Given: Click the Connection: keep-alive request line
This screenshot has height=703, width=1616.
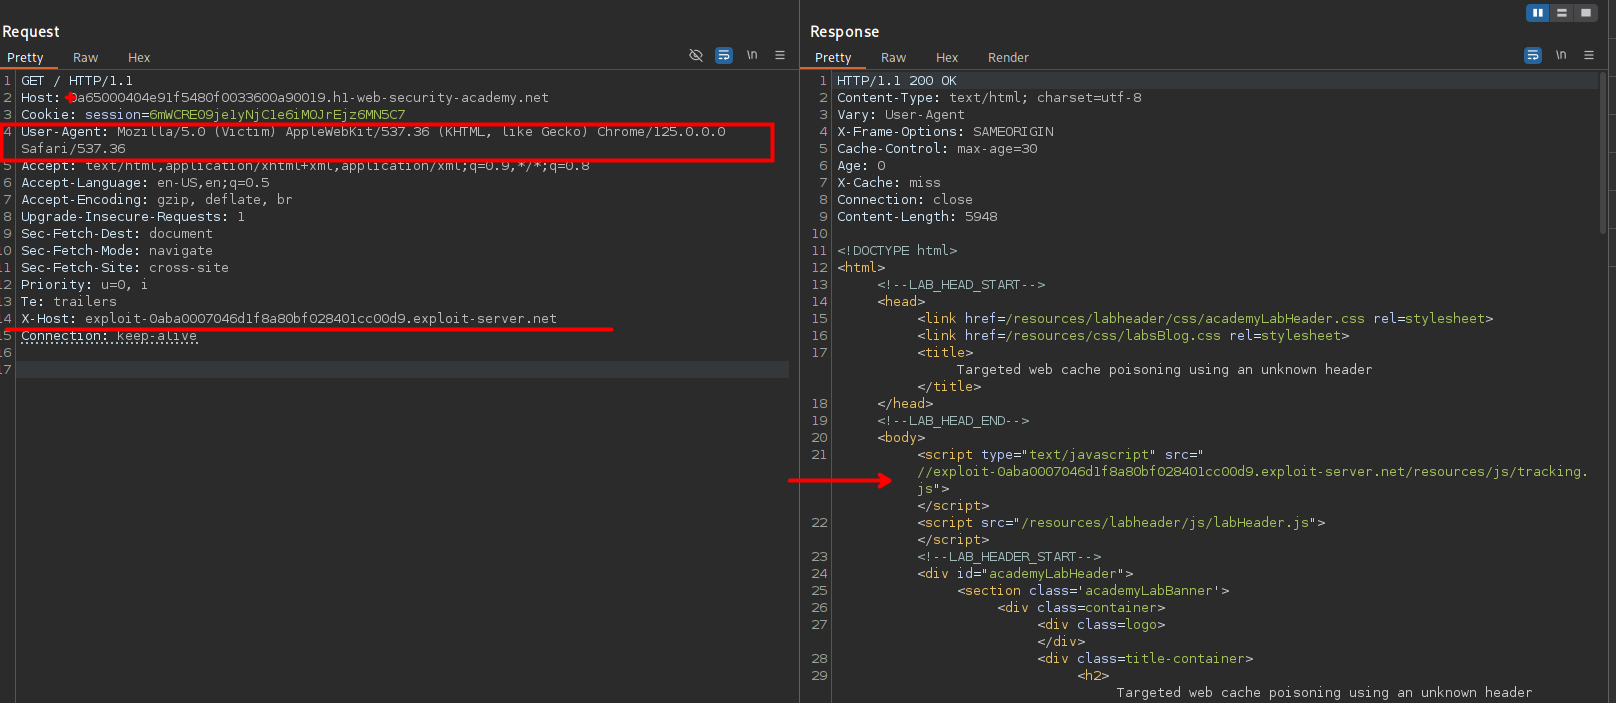Looking at the screenshot, I should [x=109, y=336].
